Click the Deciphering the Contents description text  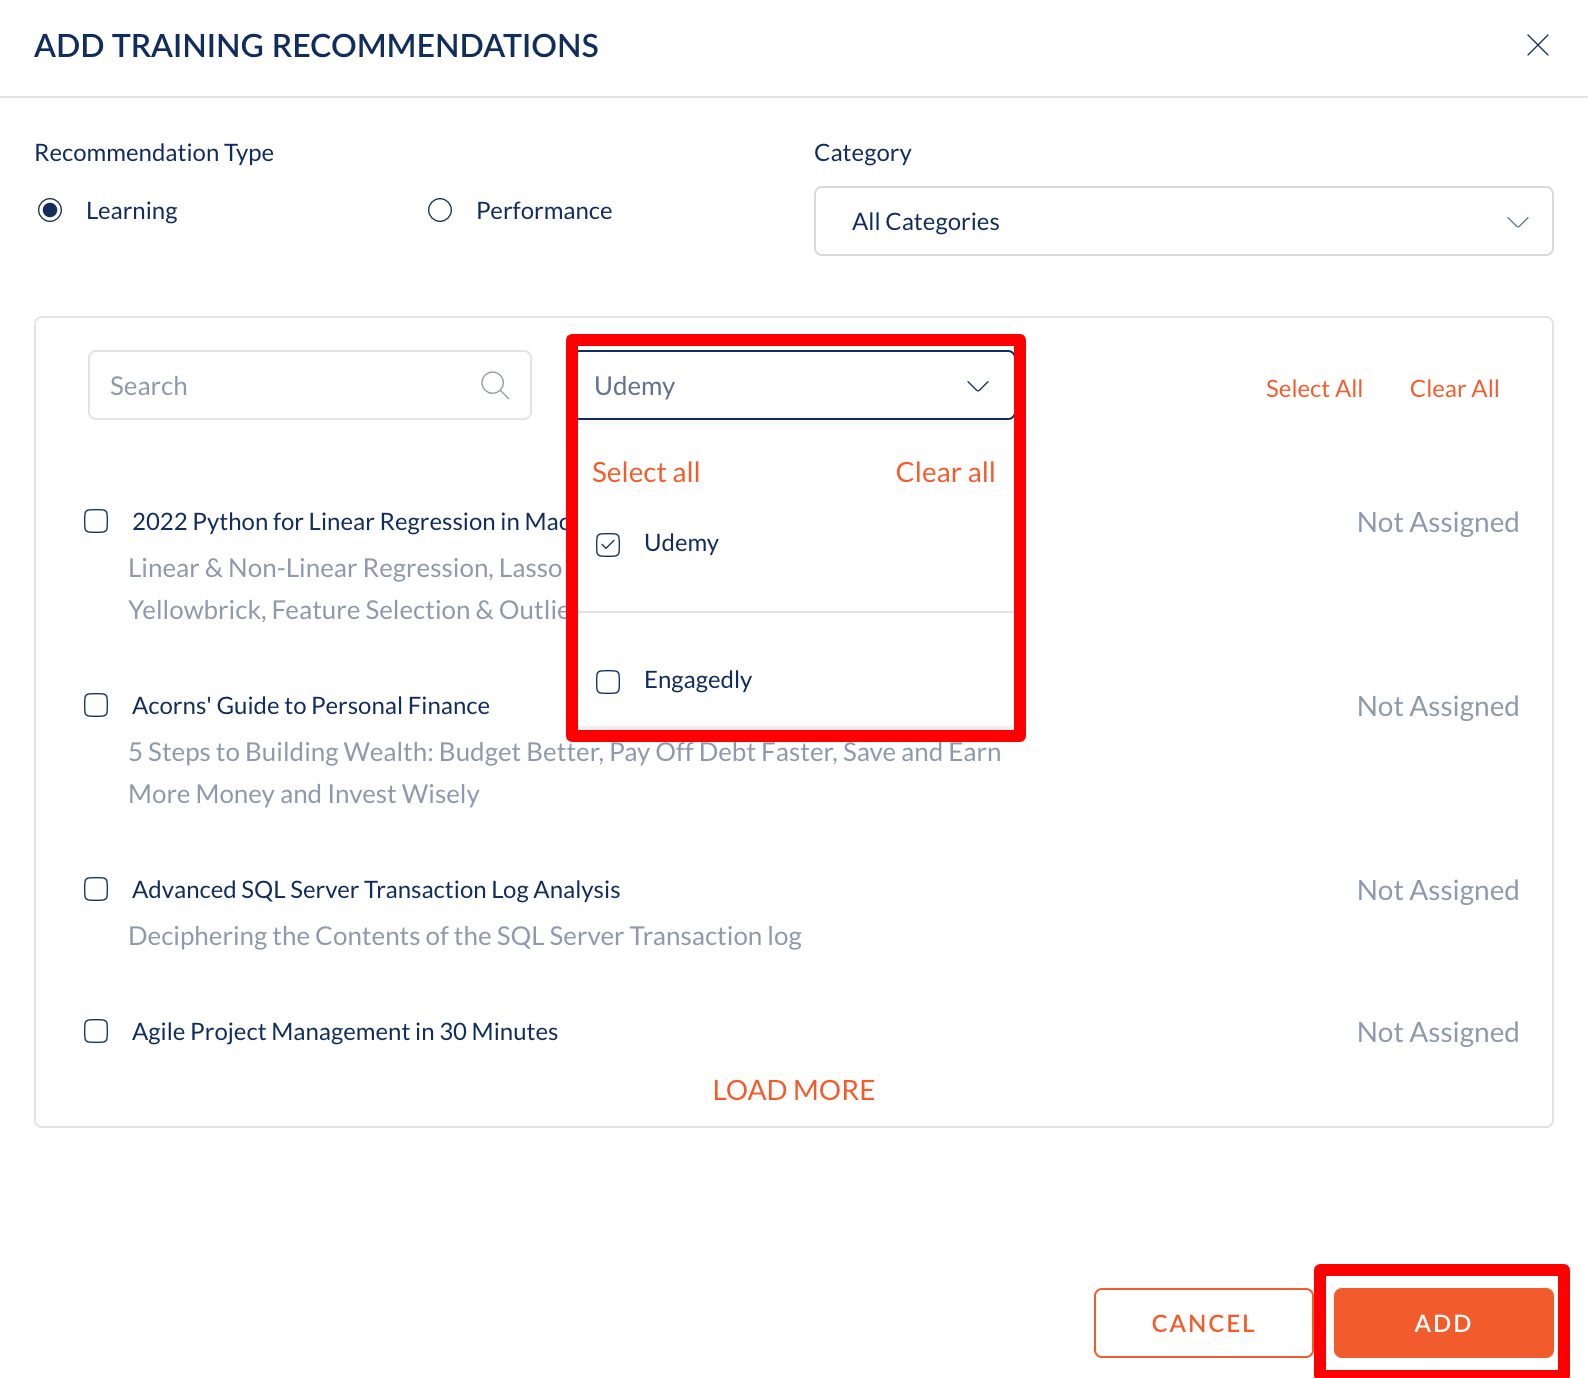click(465, 936)
